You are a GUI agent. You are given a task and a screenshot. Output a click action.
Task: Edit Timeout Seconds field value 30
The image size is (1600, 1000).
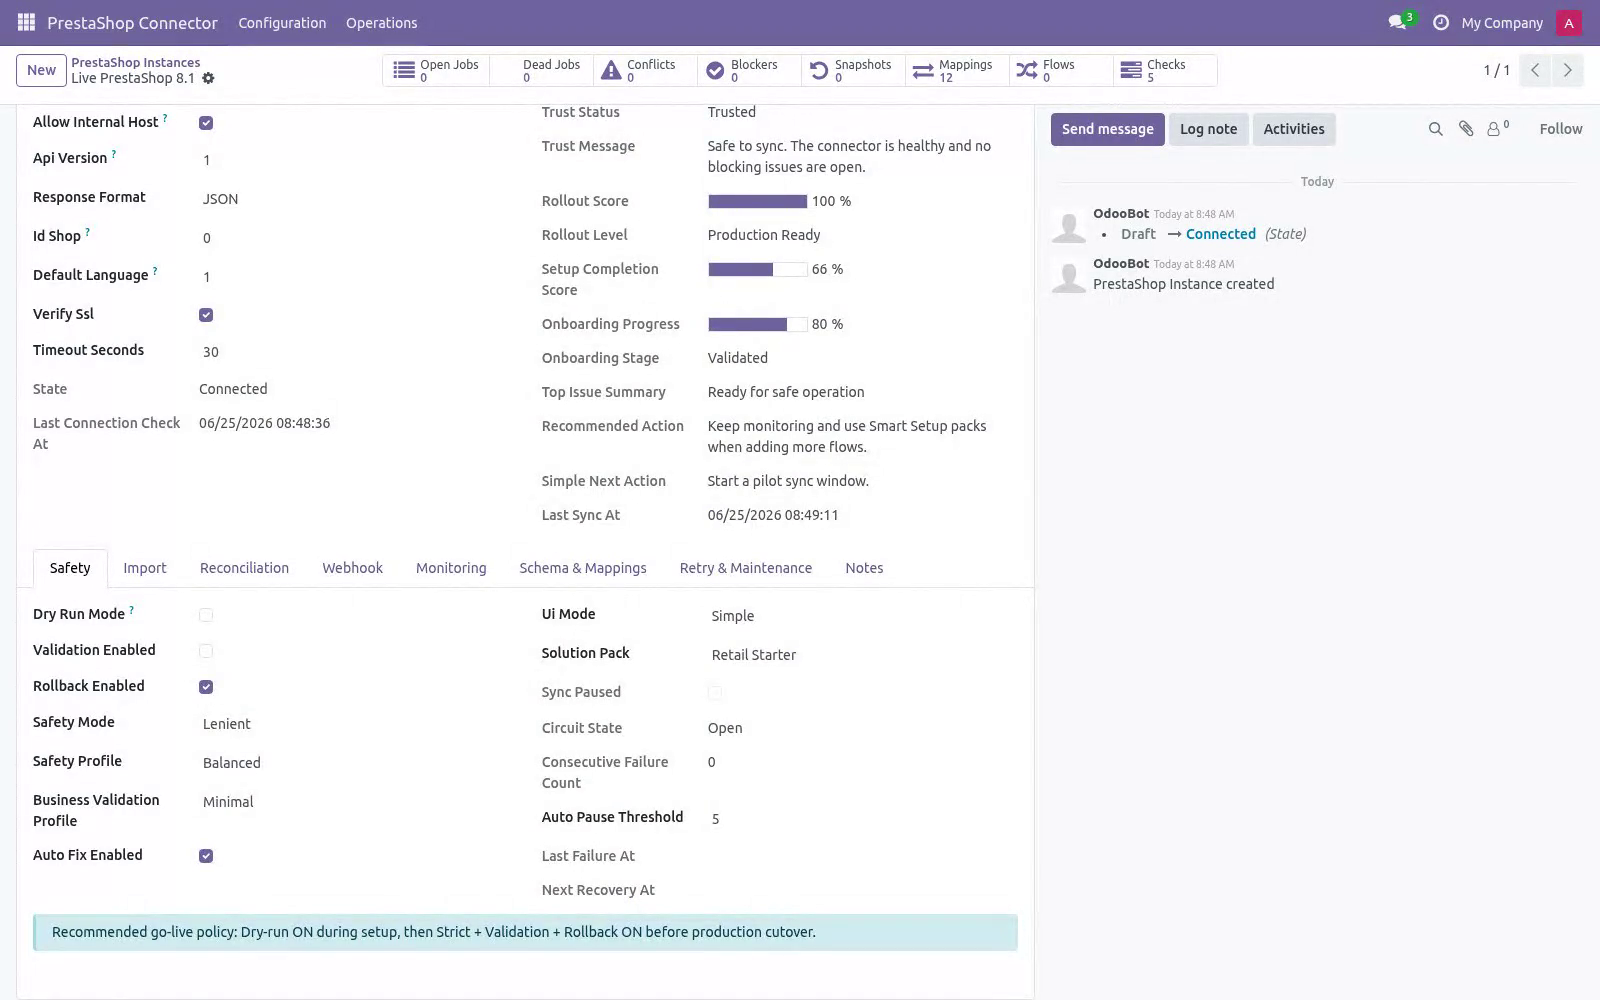tap(352, 352)
